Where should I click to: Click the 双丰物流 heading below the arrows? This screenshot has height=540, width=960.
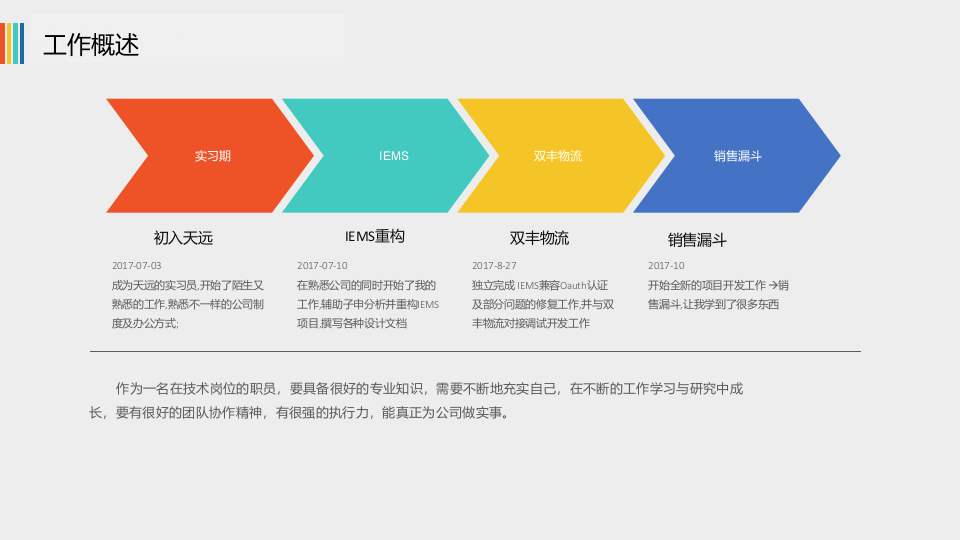click(539, 238)
